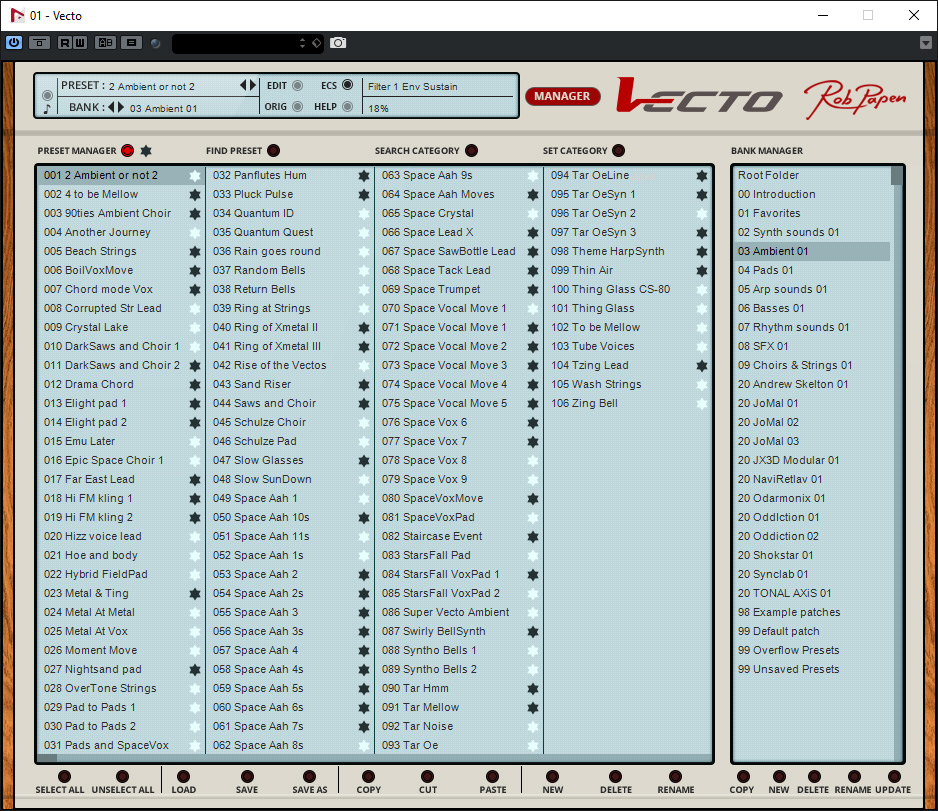The height and width of the screenshot is (811, 938).
Task: Step to next preset with right arrow
Action: (x=254, y=86)
